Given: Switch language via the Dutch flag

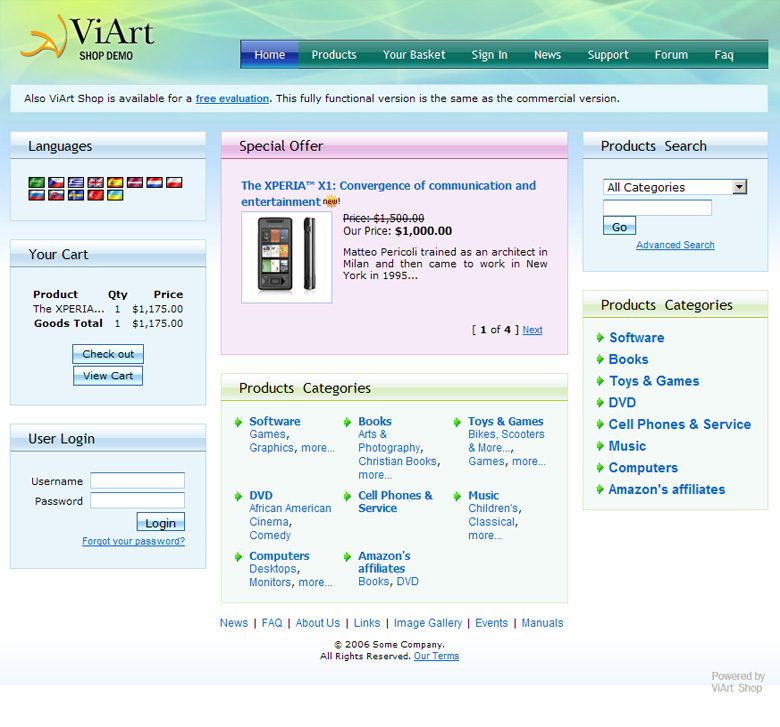Looking at the screenshot, I should click(x=155, y=183).
